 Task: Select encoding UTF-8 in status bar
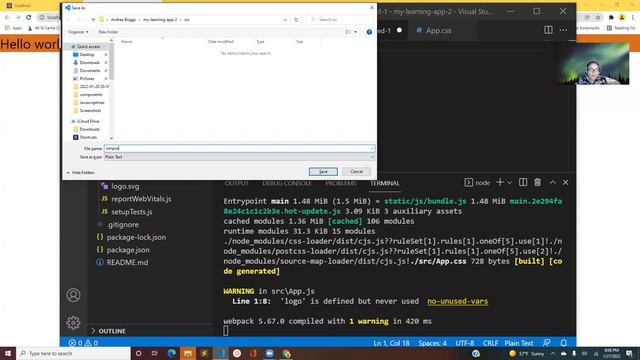[x=464, y=343]
